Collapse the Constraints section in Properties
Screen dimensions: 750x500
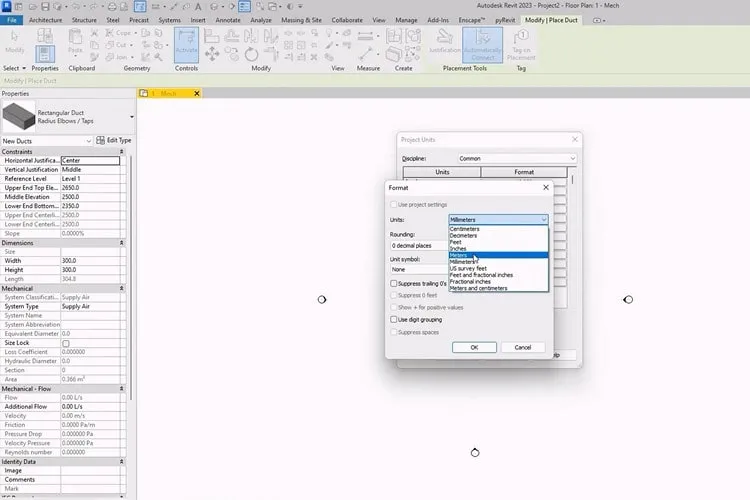tap(121, 152)
